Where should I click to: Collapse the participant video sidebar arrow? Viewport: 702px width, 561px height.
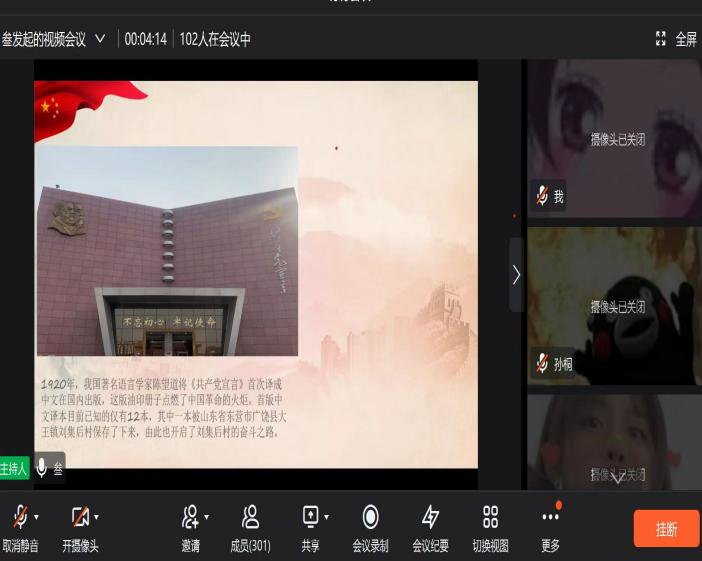(516, 274)
